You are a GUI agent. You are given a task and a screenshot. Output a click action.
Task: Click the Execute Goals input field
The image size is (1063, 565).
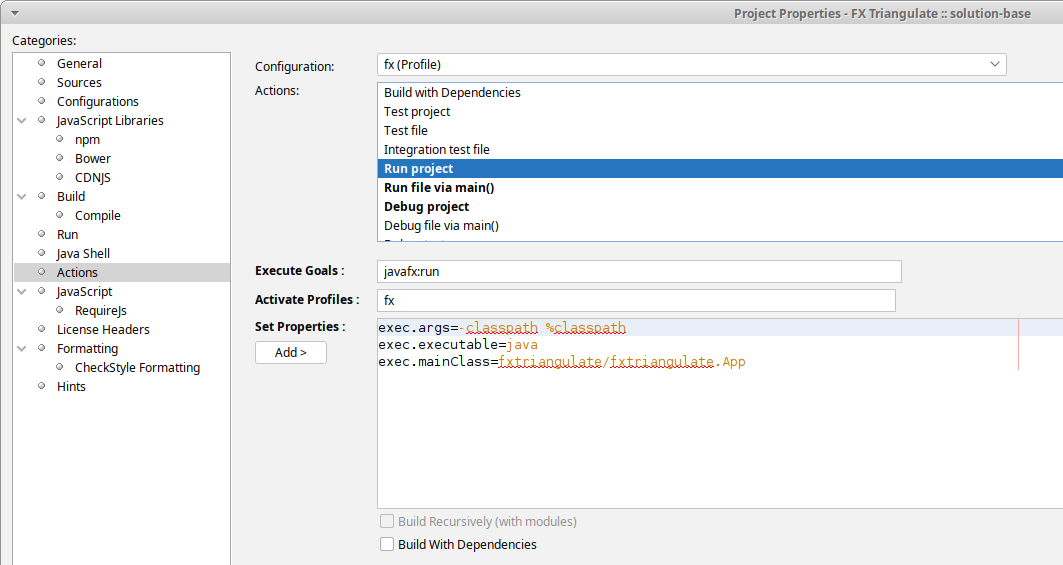coord(639,271)
